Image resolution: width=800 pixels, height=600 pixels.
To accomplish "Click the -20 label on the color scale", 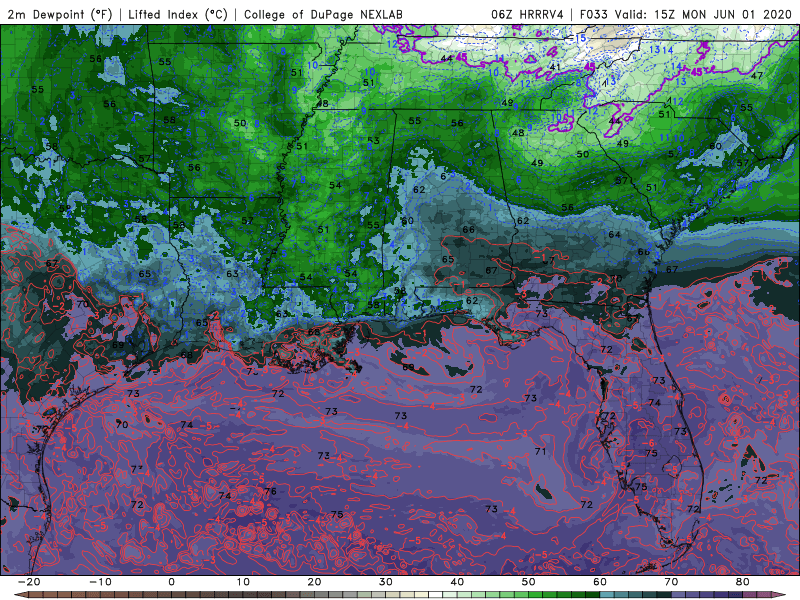I will 29,582.
